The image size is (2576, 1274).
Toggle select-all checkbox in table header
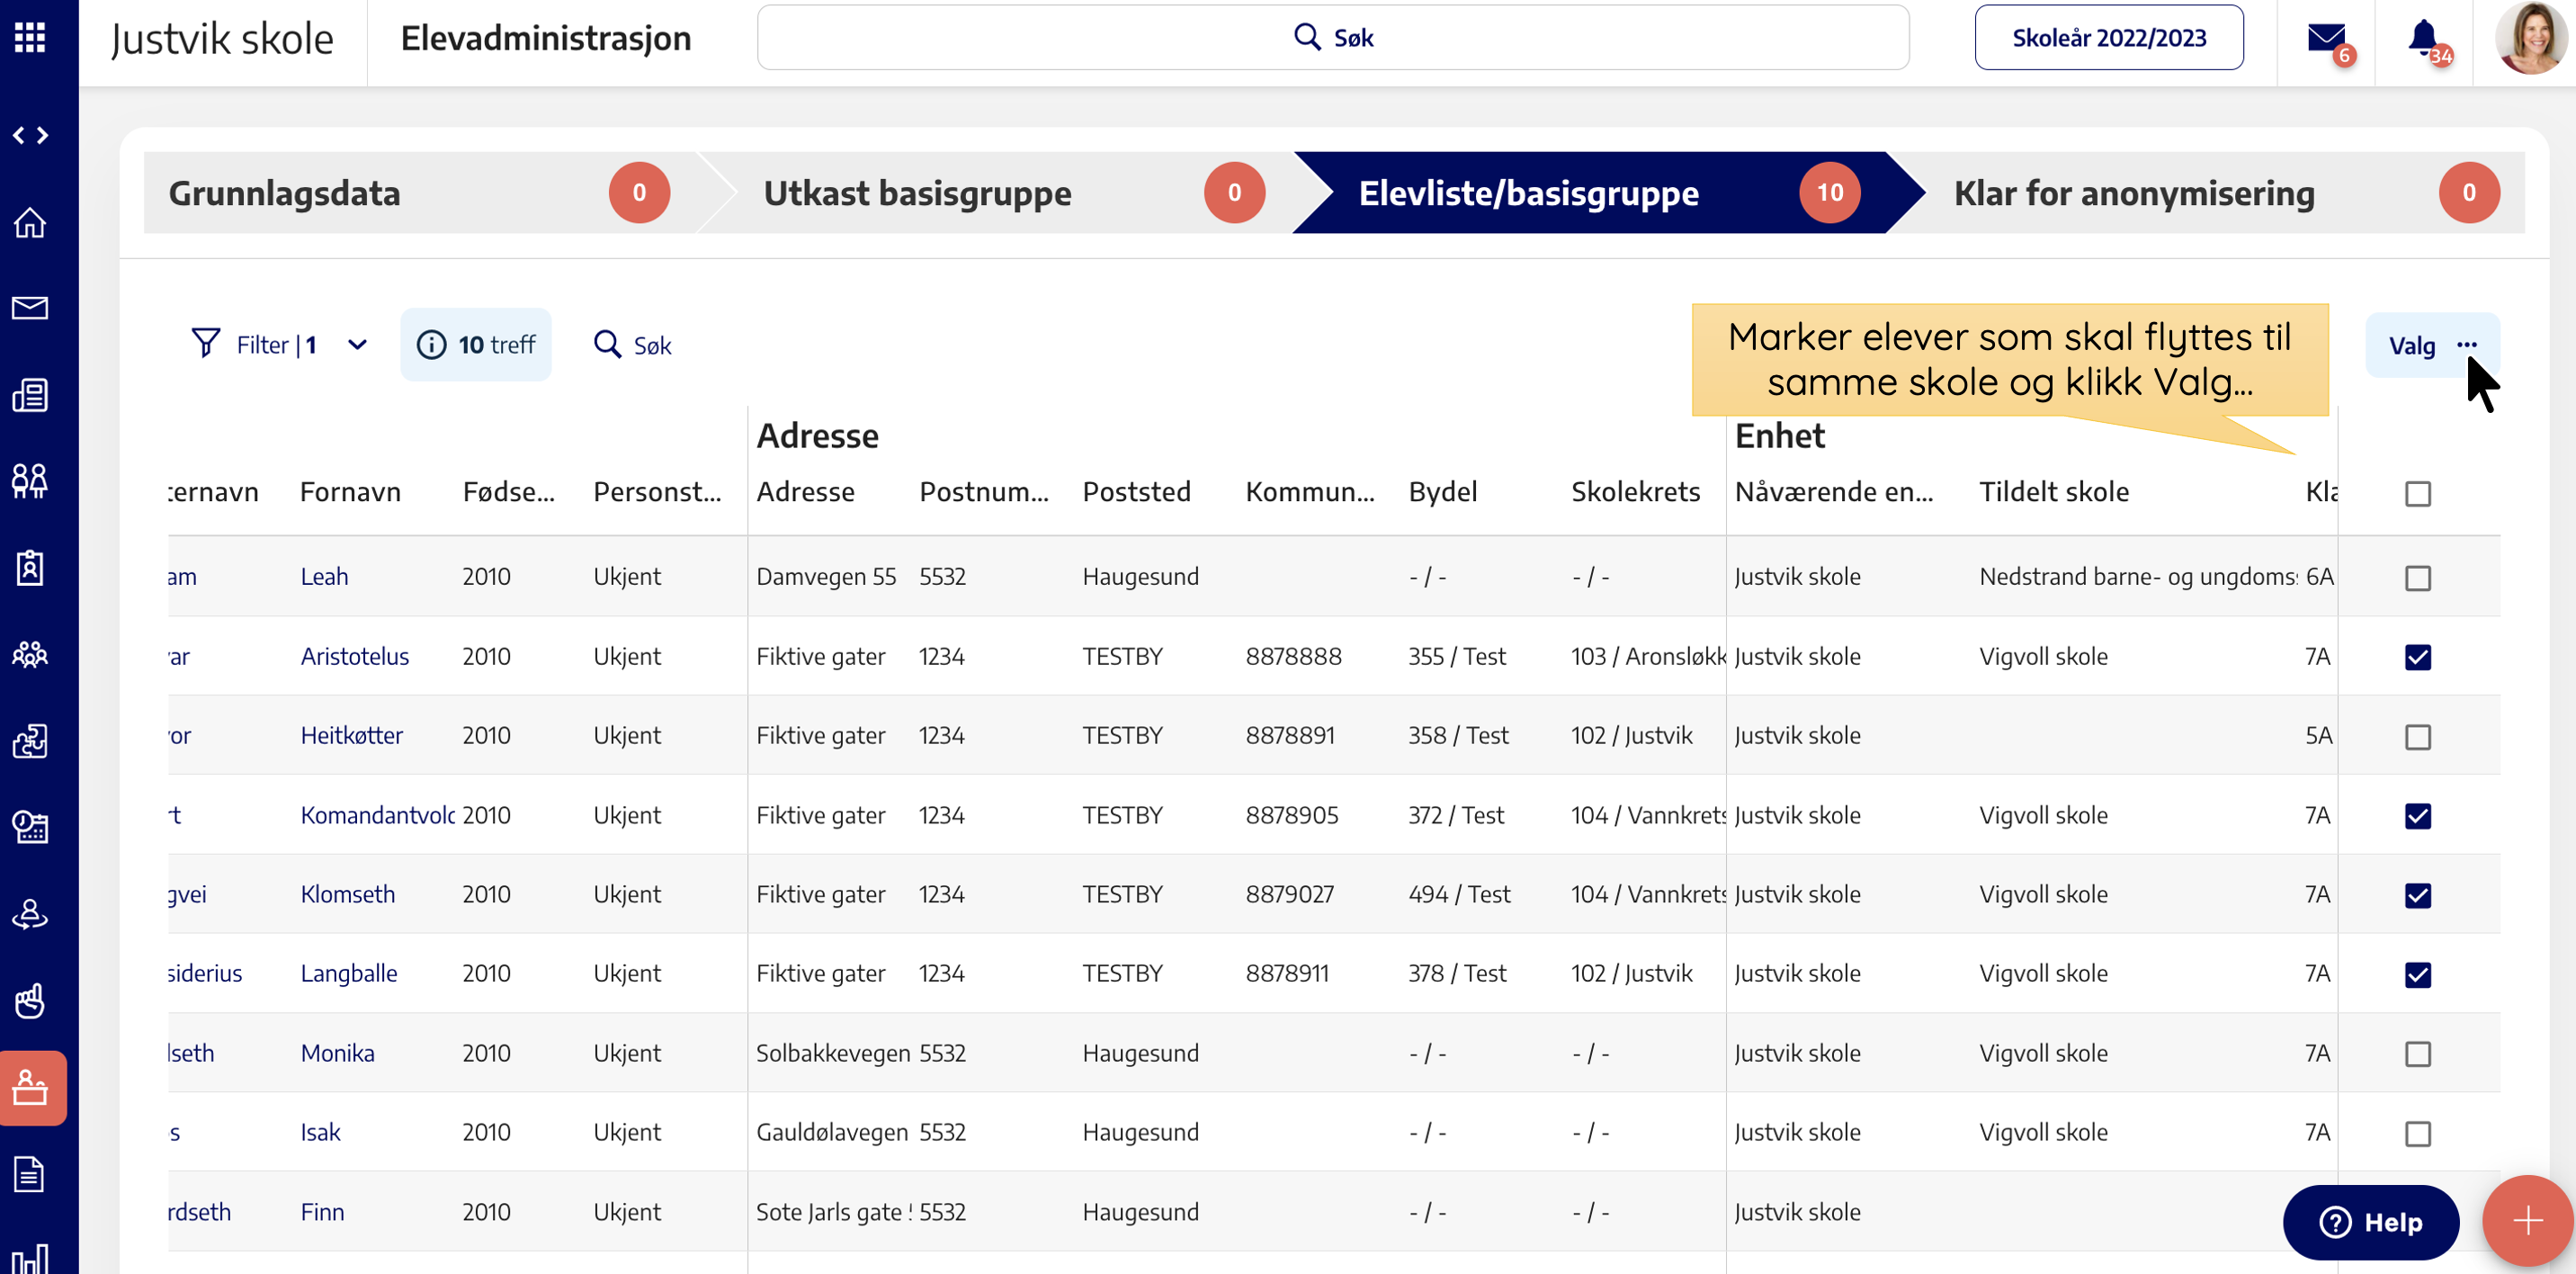point(2417,493)
